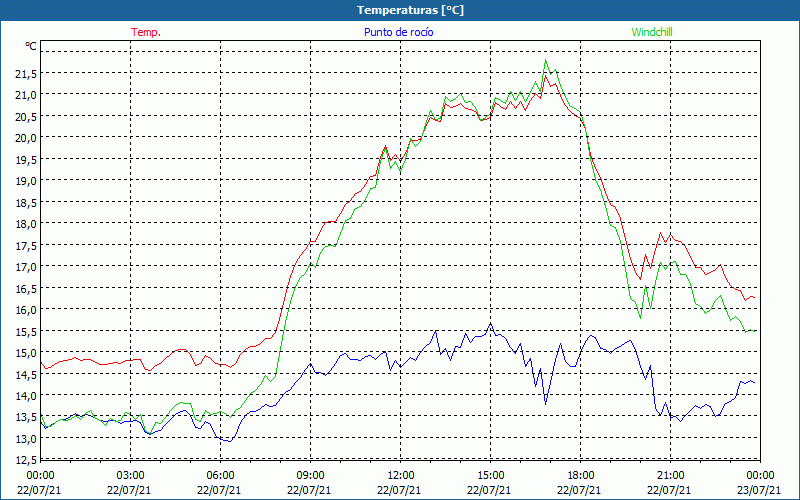Viewport: 800px width, 500px height.
Task: Click the '19,0' y-axis value
Action: [x=26, y=181]
